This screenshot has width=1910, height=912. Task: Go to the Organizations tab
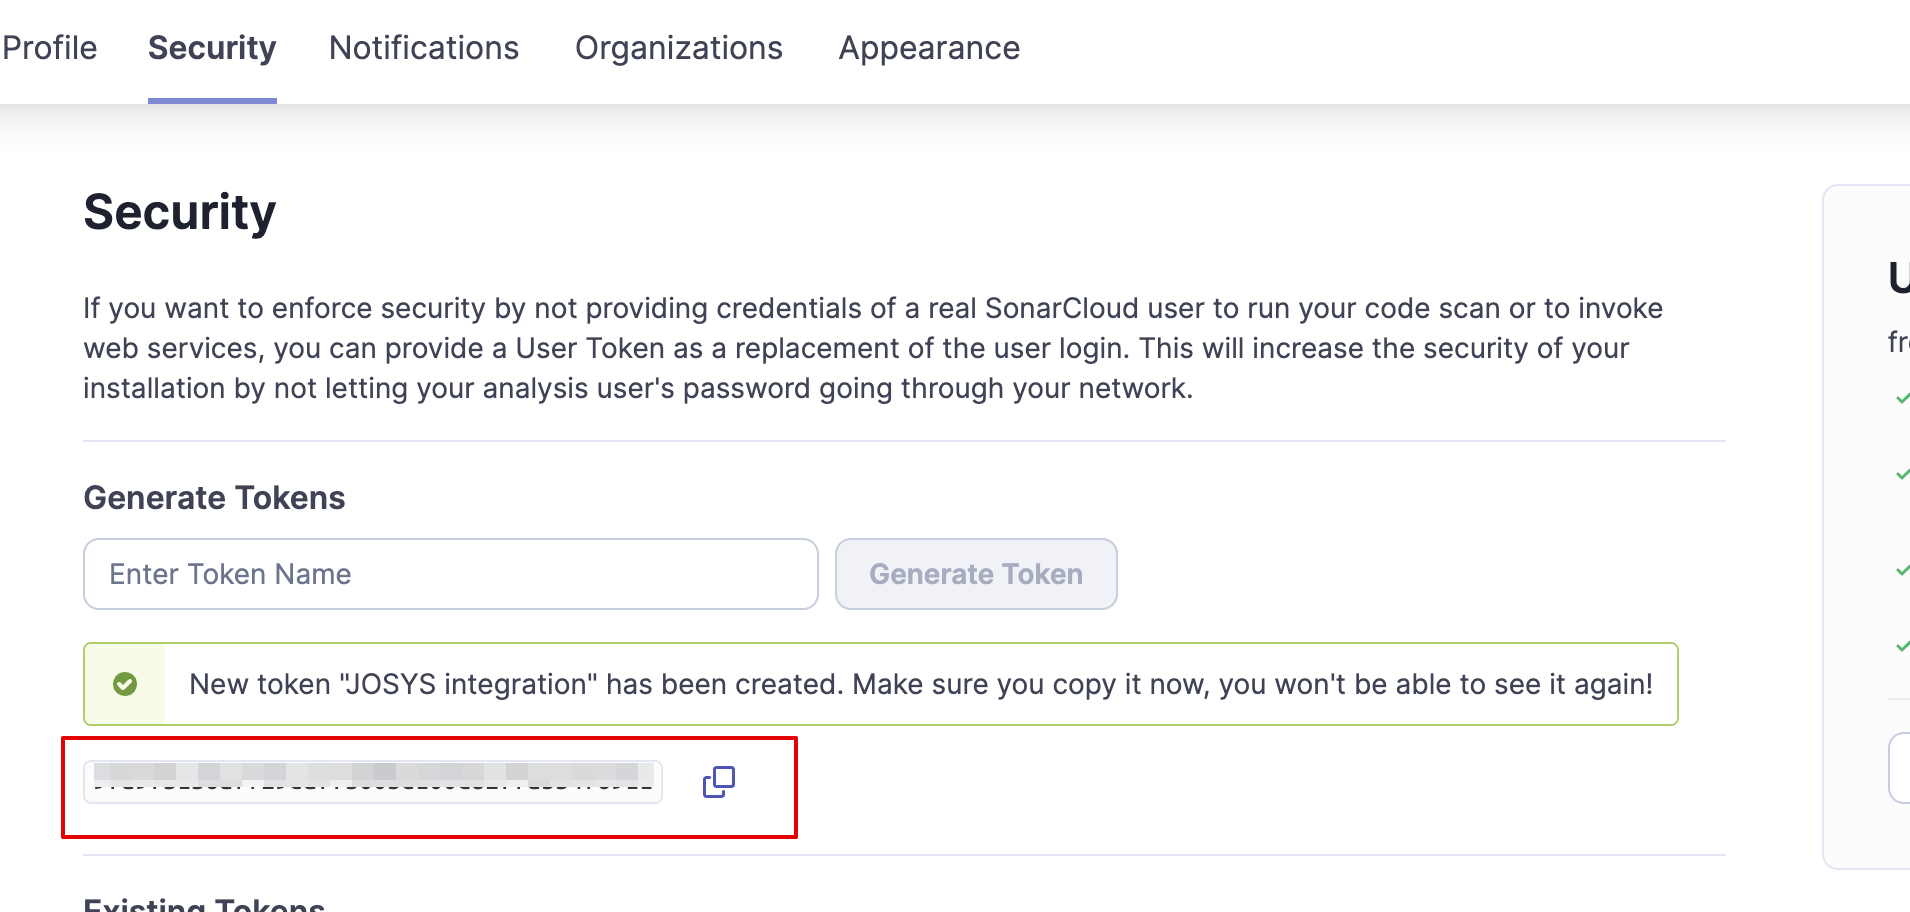pos(678,48)
